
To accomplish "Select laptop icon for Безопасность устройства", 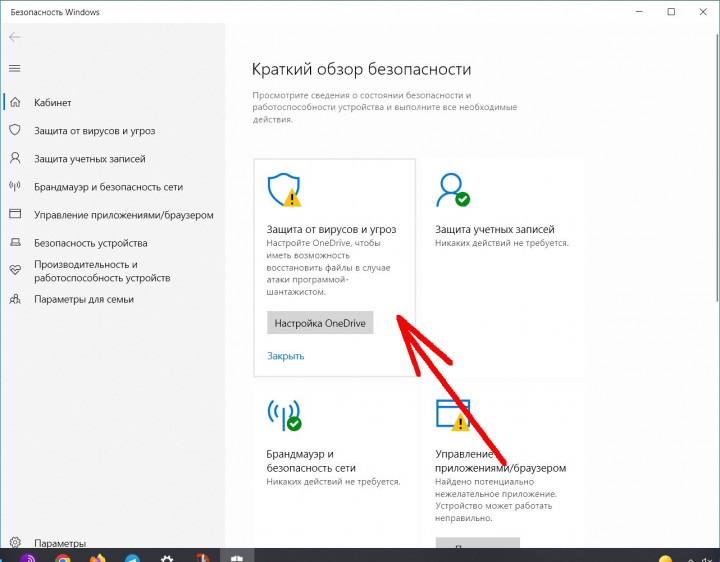I will coord(15,243).
